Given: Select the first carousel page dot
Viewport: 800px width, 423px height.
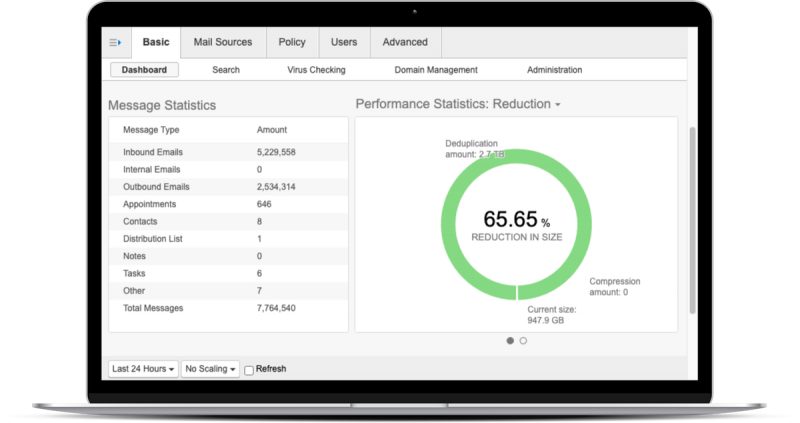Looking at the screenshot, I should (510, 341).
